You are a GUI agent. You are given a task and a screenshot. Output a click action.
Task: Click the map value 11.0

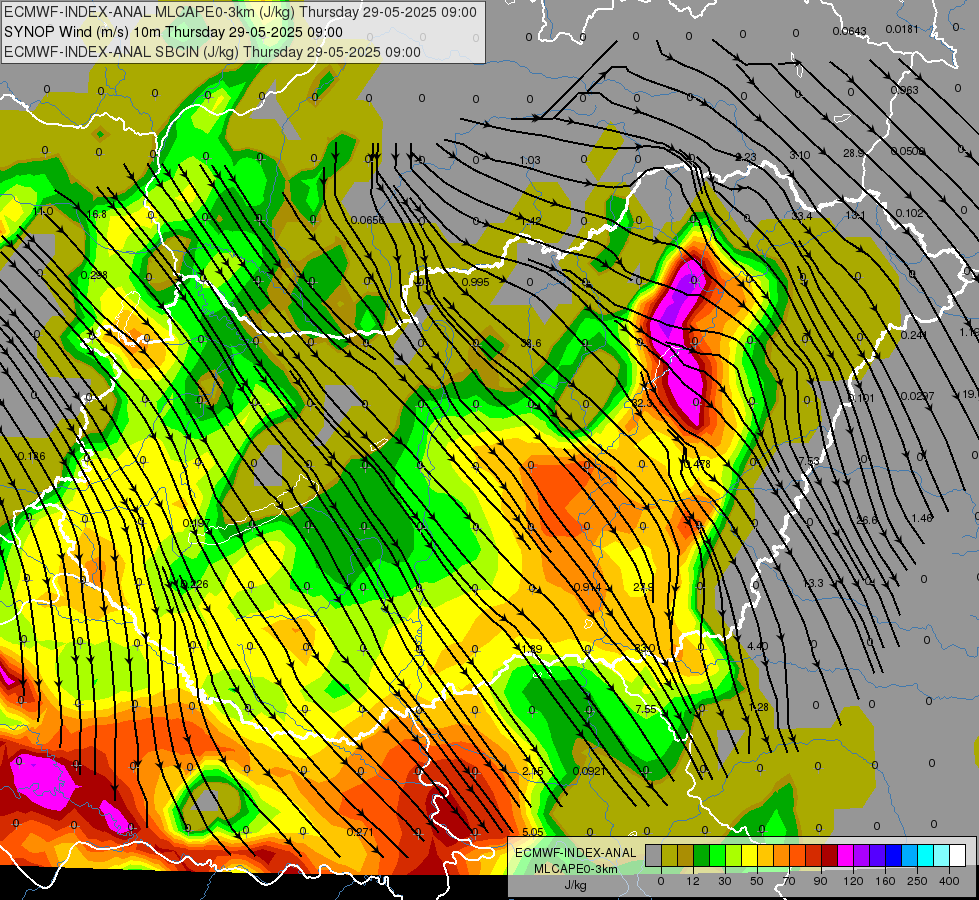click(x=43, y=212)
